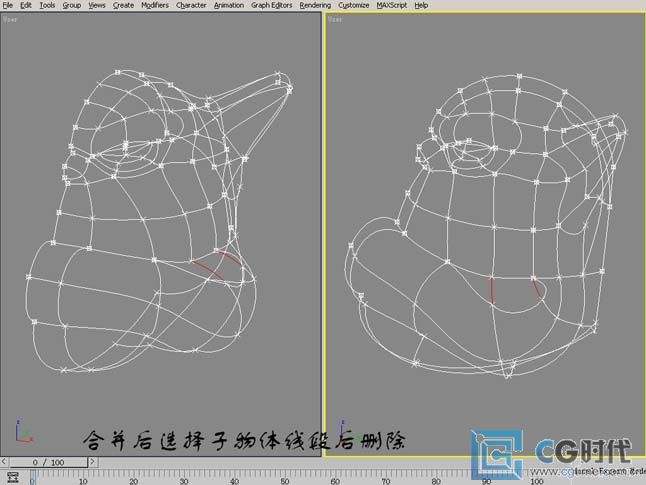
Task: Open the Group menu
Action: [72, 5]
